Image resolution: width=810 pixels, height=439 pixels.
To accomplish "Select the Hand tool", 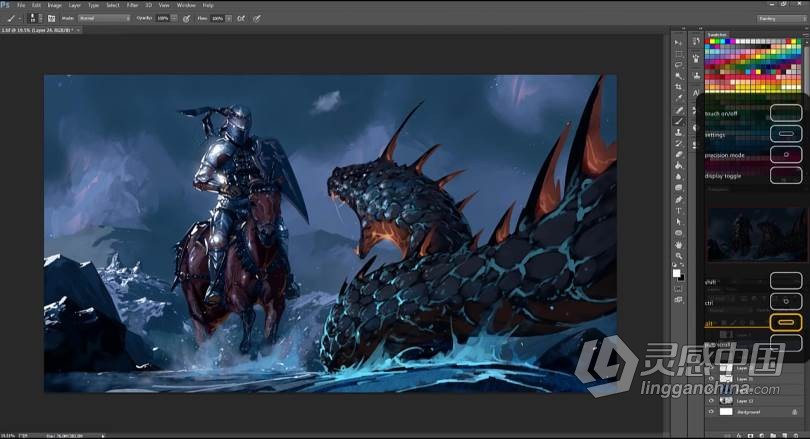I will [x=678, y=244].
